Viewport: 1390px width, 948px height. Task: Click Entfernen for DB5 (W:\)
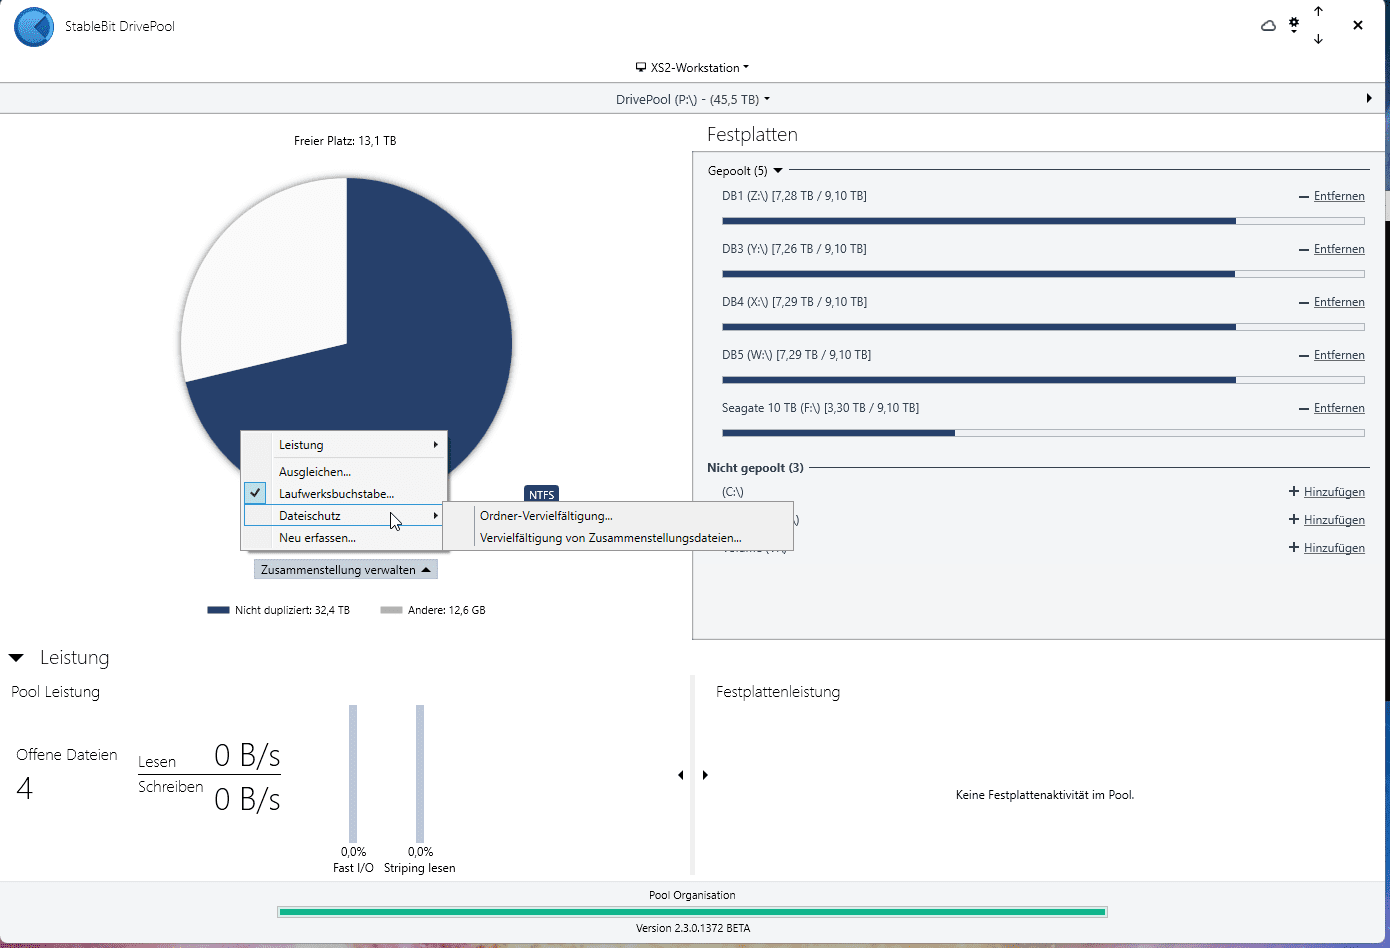point(1339,355)
